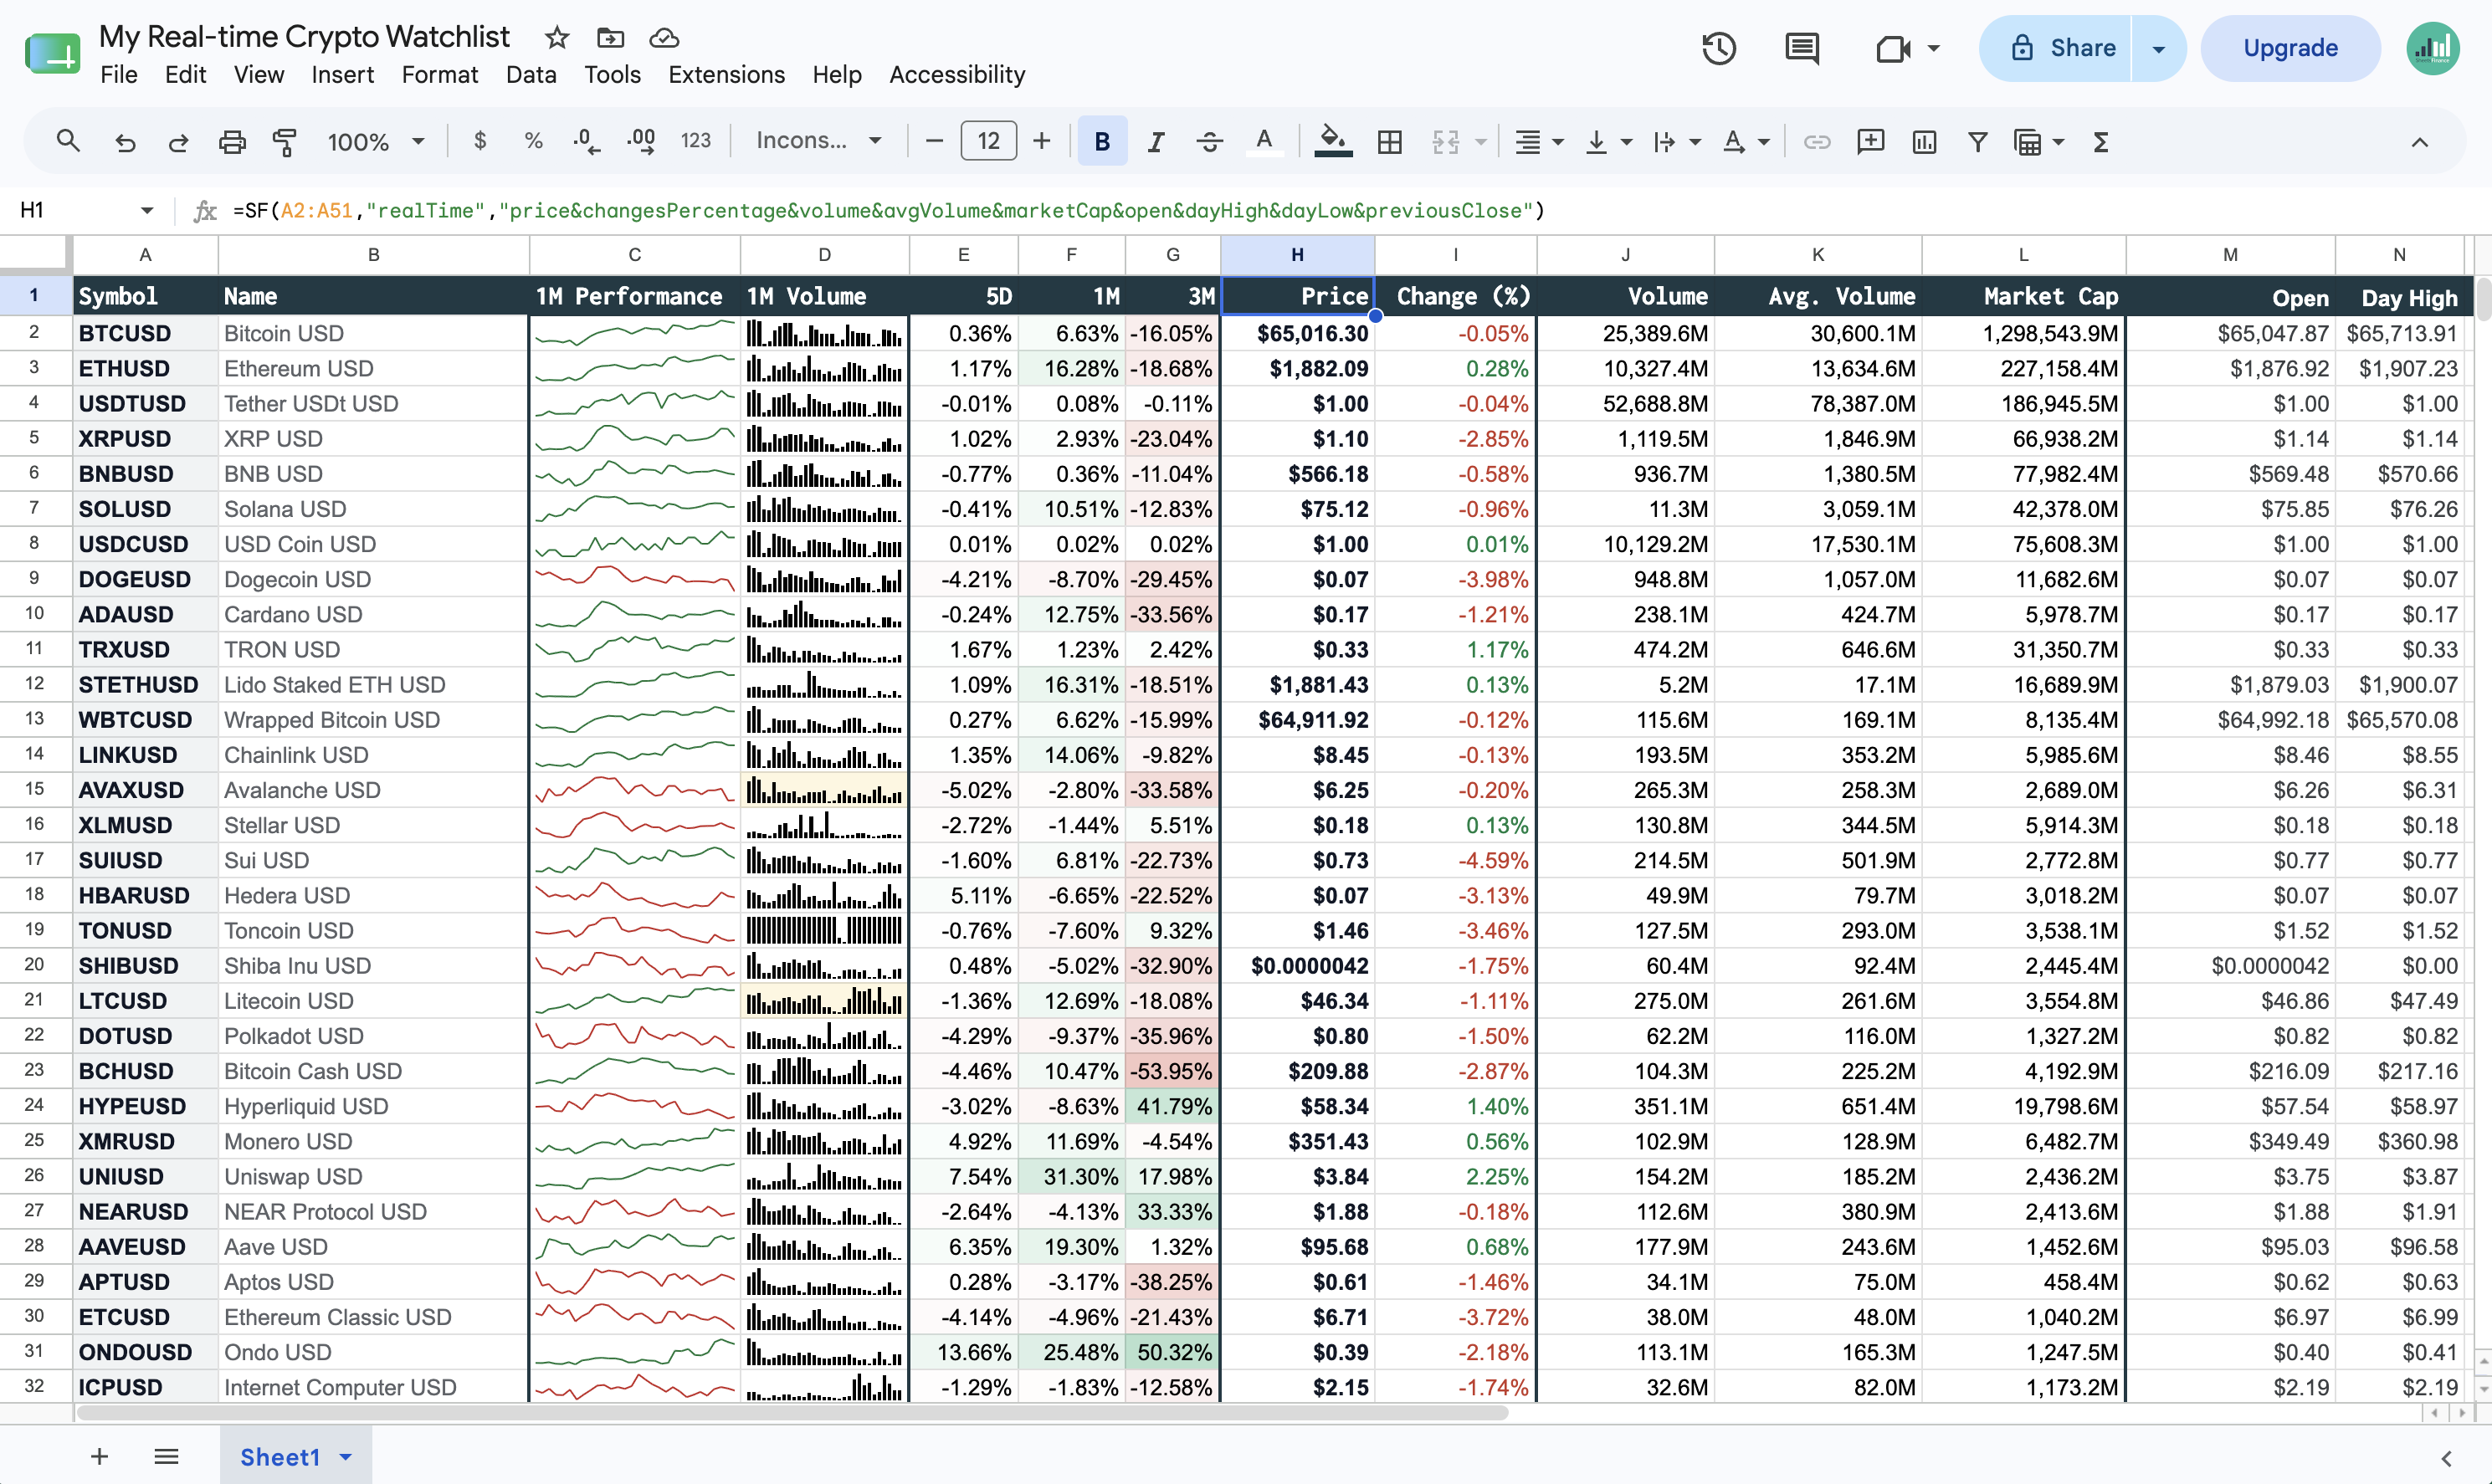Image resolution: width=2492 pixels, height=1484 pixels.
Task: Star the document
Action: (557, 38)
